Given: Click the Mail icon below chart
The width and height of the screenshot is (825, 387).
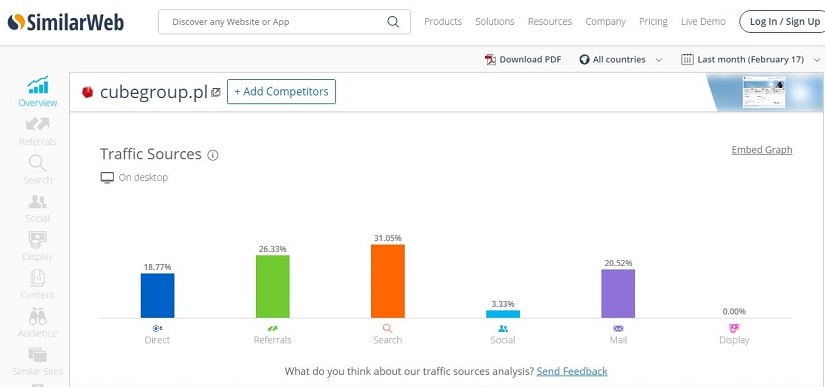Looking at the screenshot, I should (618, 329).
